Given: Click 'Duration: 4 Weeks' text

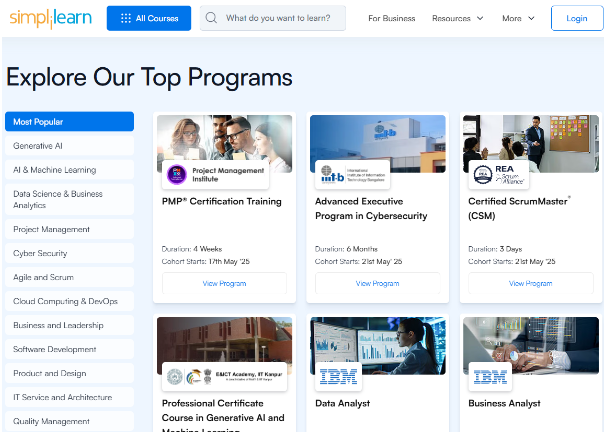Looking at the screenshot, I should 192,249.
